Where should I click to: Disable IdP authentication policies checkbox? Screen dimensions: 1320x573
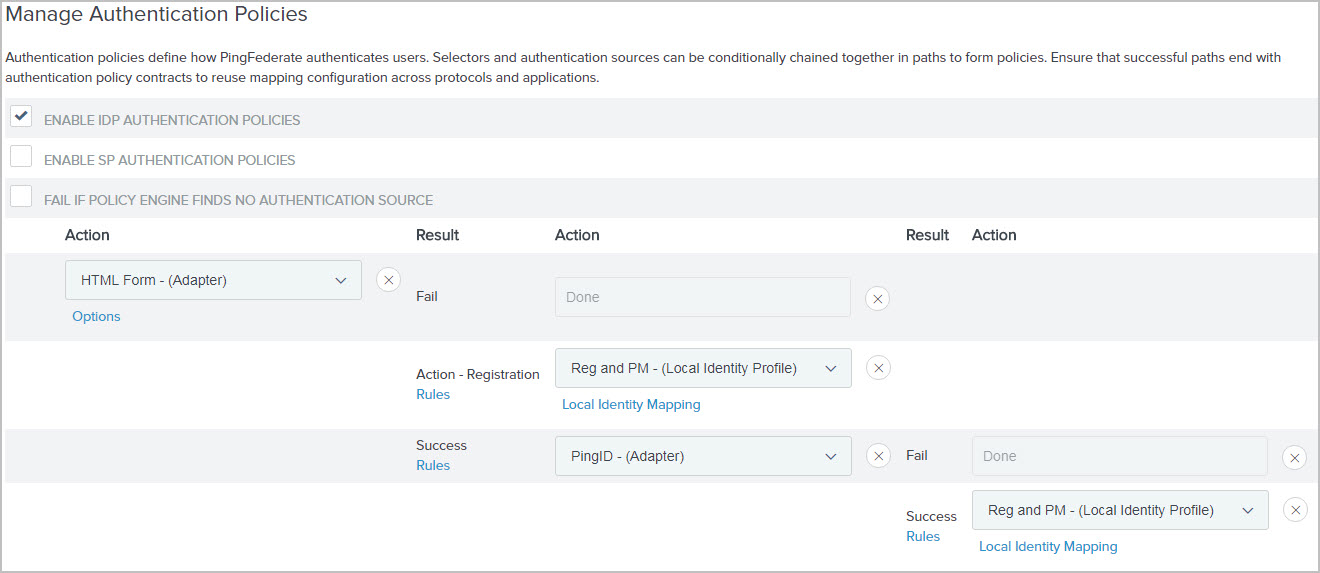pyautogui.click(x=21, y=117)
